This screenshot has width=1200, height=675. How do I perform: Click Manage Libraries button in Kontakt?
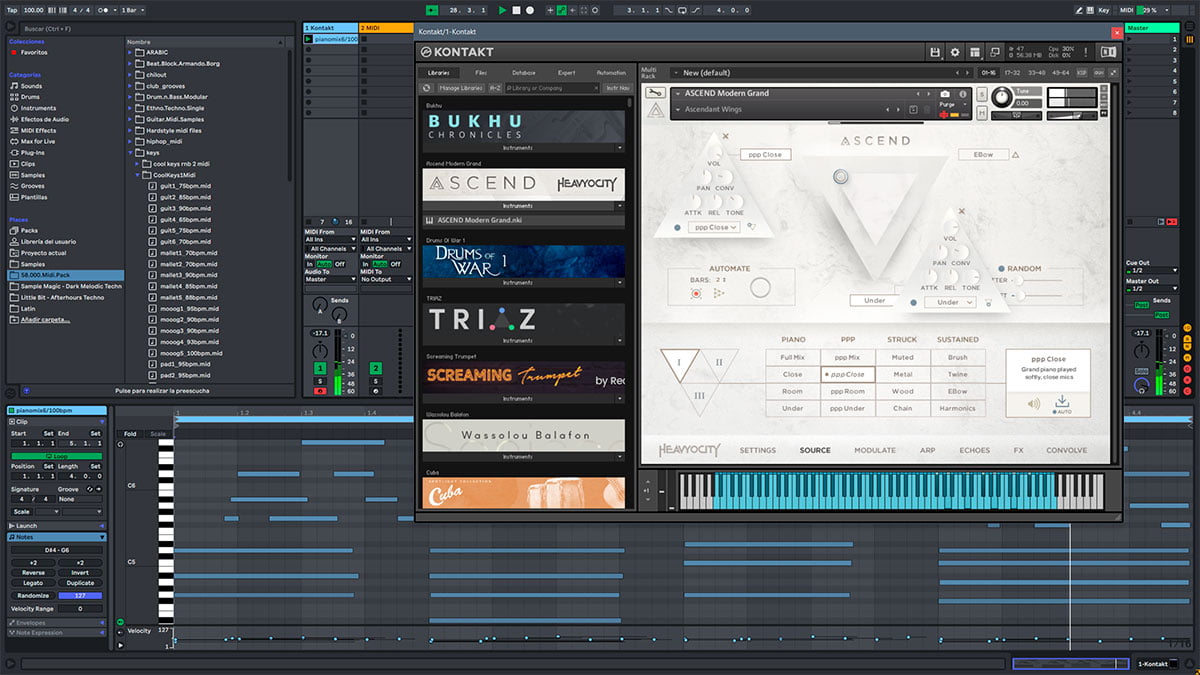click(x=460, y=88)
